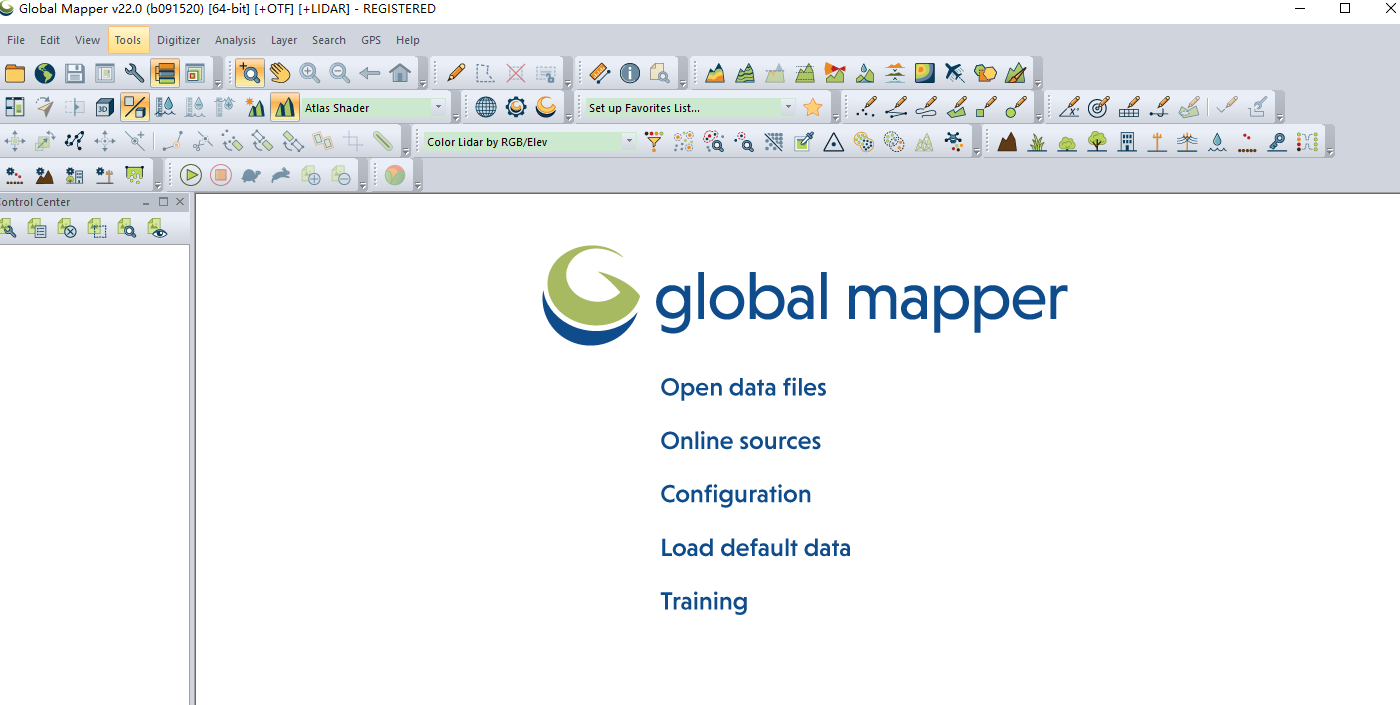Open layer Options via wrench in Control Center
The width and height of the screenshot is (1400, 705).
point(9,229)
